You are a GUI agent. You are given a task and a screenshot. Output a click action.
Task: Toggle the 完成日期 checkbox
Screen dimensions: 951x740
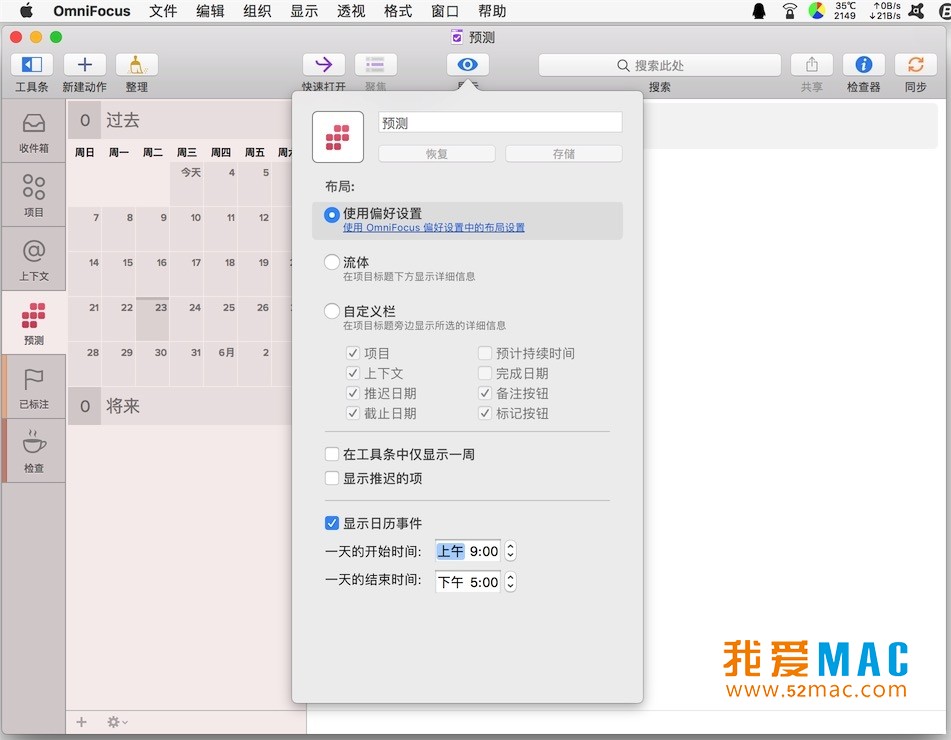485,373
